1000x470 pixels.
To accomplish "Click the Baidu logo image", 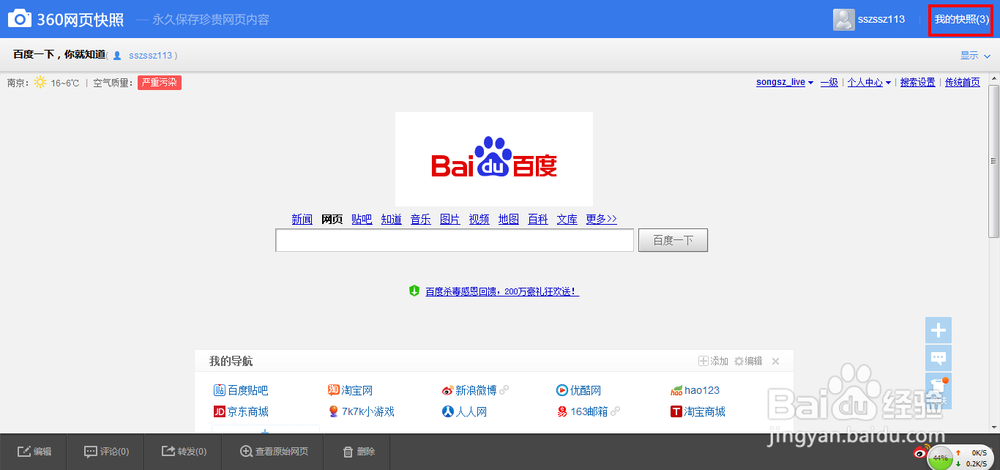I will [494, 159].
